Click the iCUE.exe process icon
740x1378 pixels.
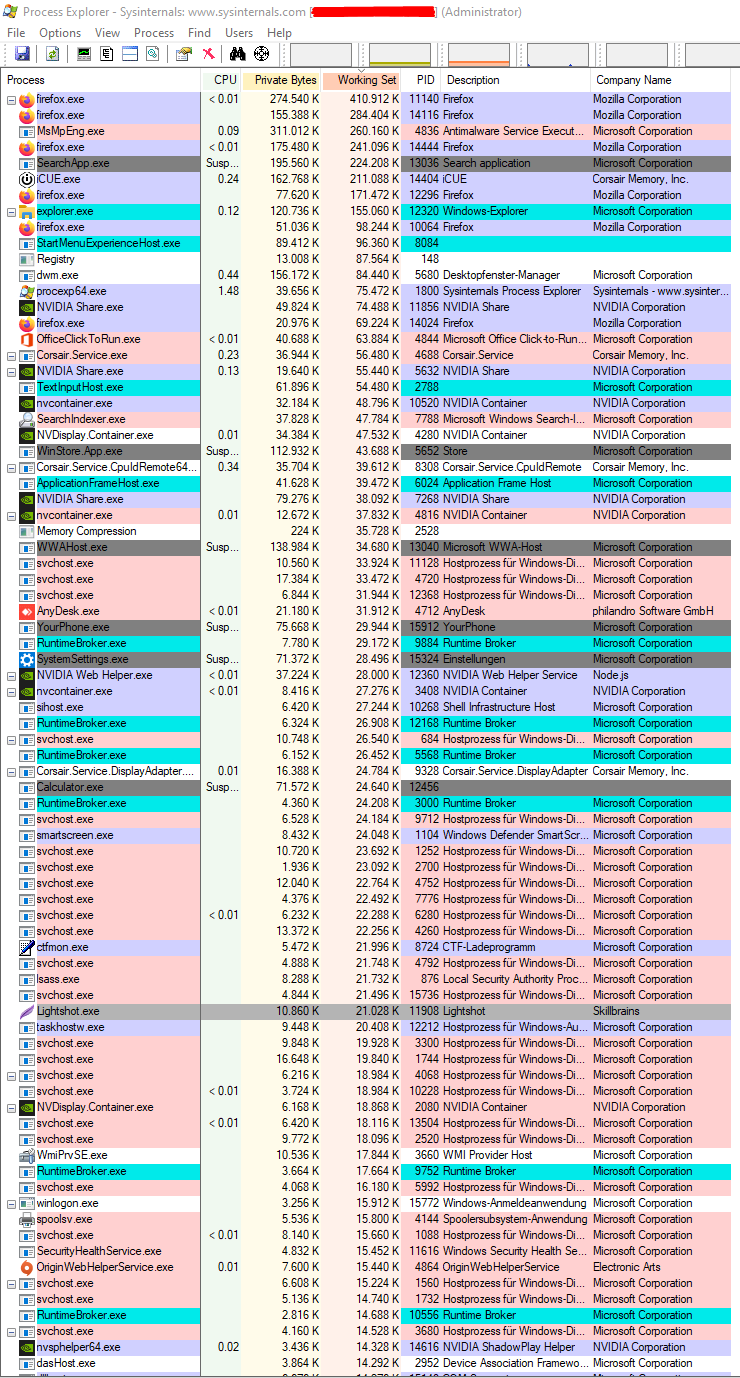27,179
